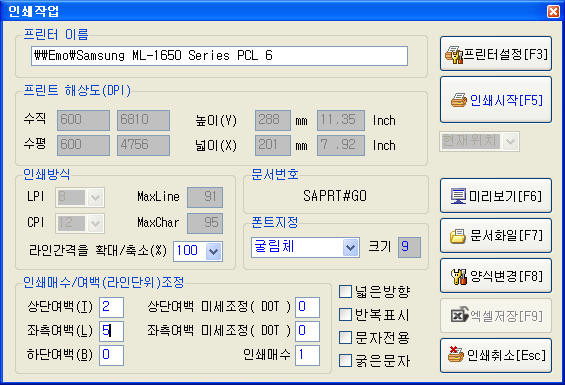The width and height of the screenshot is (565, 385).
Task: Click the 높이(Y) mm field showing 288
Action: coord(273,120)
